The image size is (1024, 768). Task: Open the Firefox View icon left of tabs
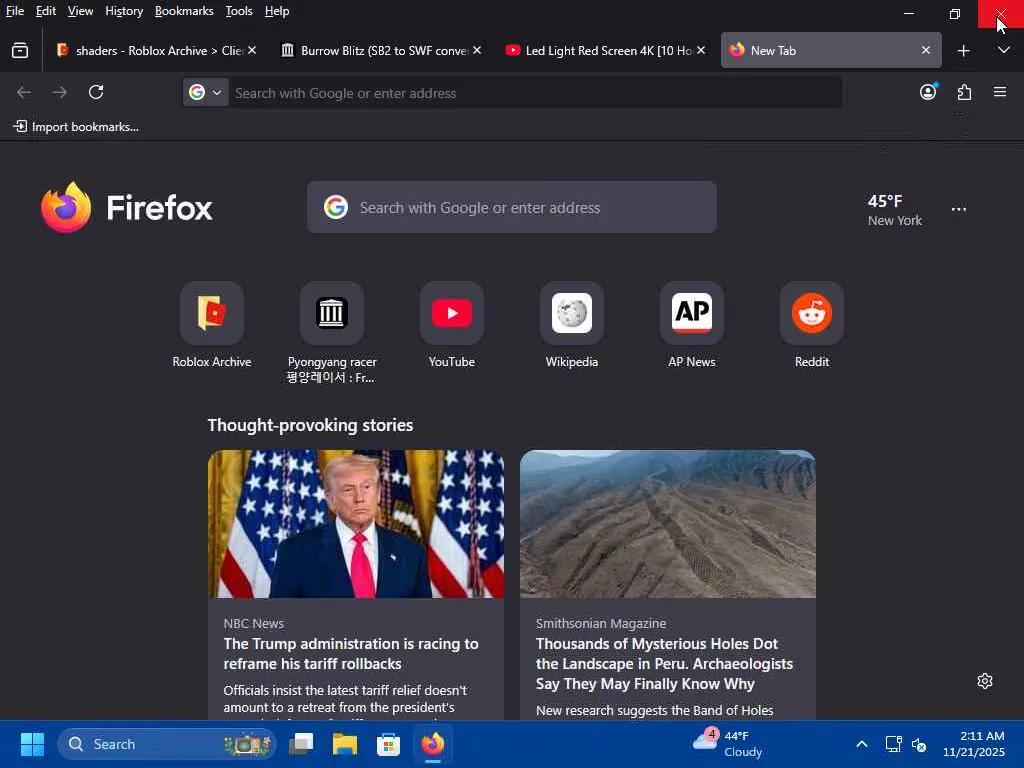(20, 50)
